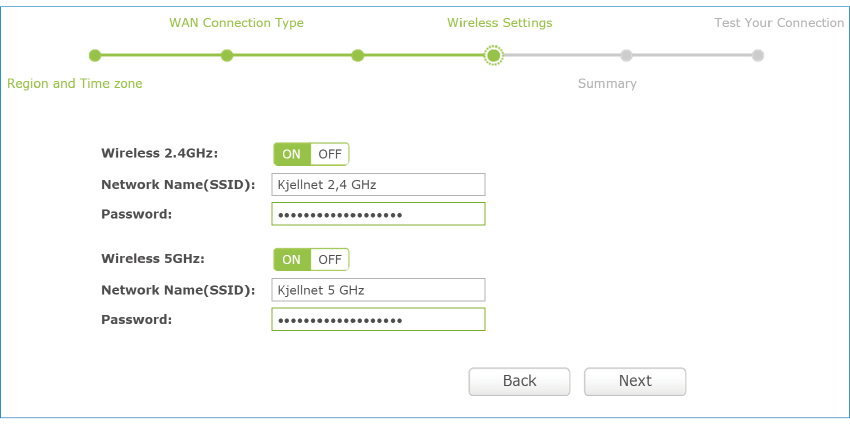Focus the Wireless 5GHz Password field
The width and height of the screenshot is (850, 425).
pyautogui.click(x=378, y=320)
